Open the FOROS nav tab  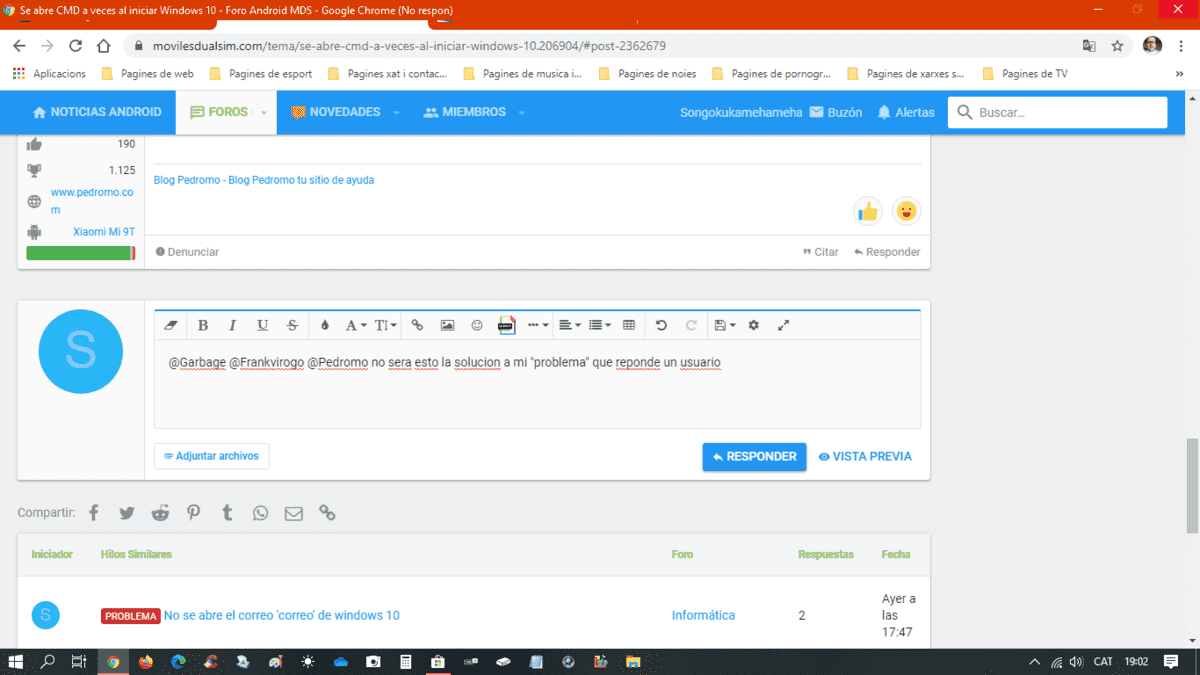[x=219, y=112]
